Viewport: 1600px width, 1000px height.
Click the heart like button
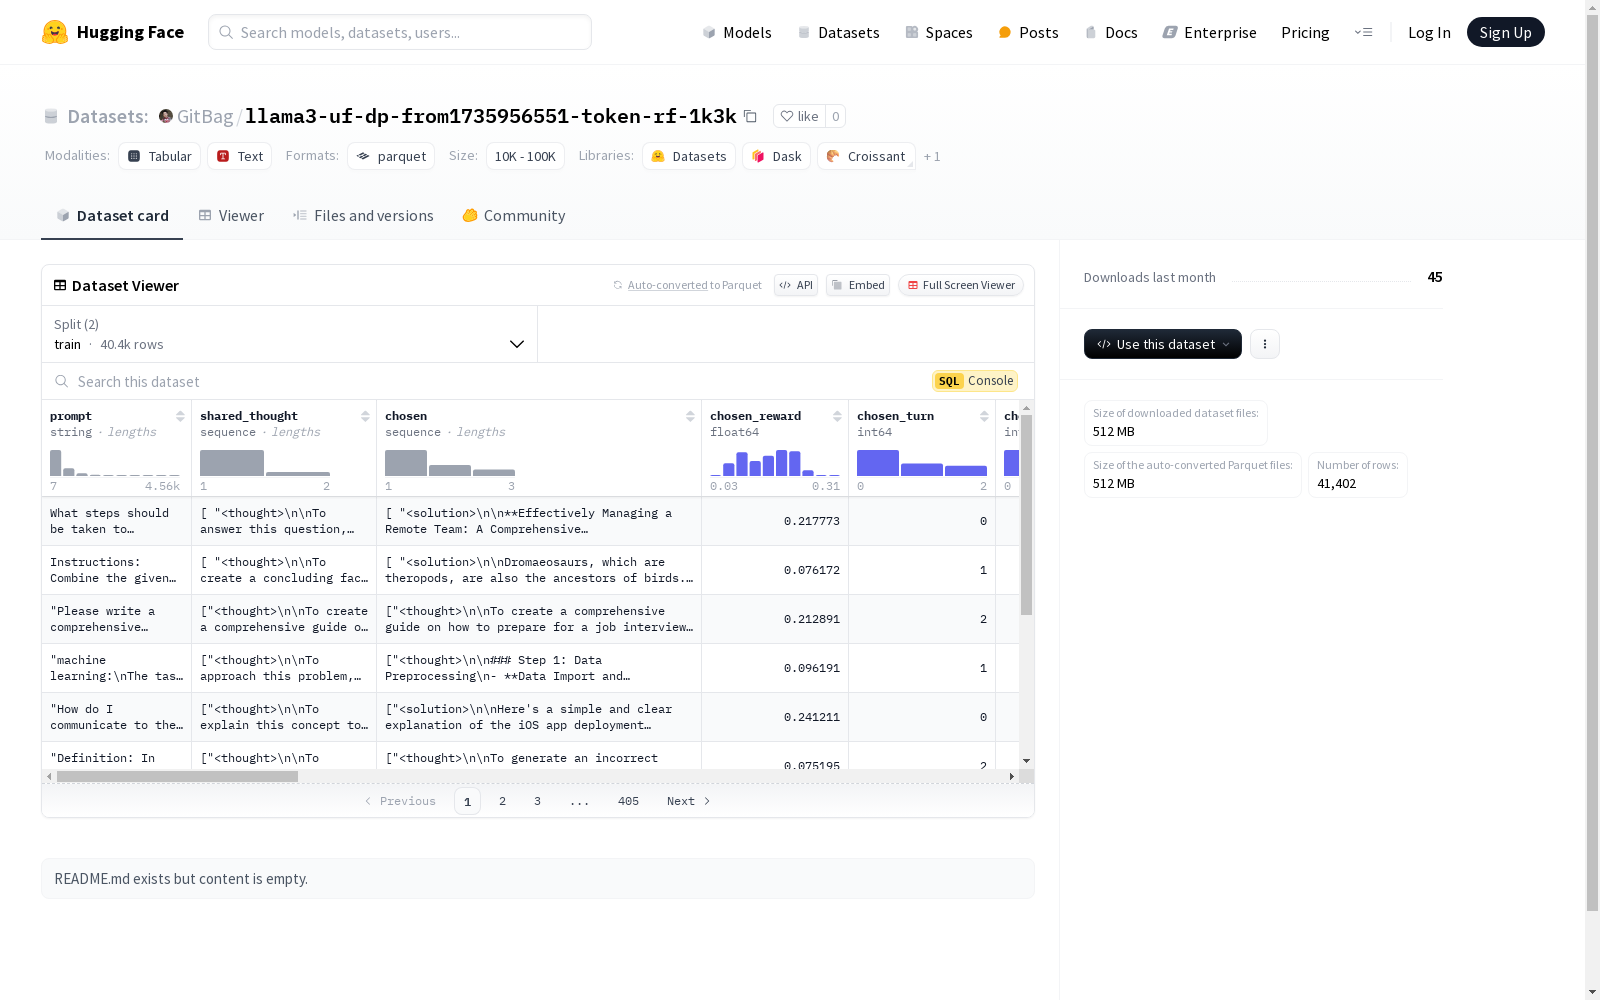tap(799, 116)
